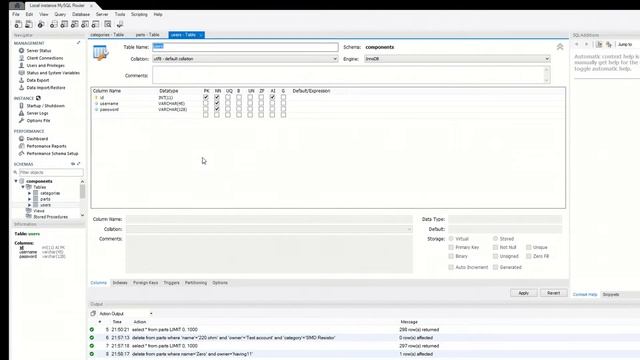Open Status and System Variables
The height and width of the screenshot is (360, 640).
click(53, 73)
